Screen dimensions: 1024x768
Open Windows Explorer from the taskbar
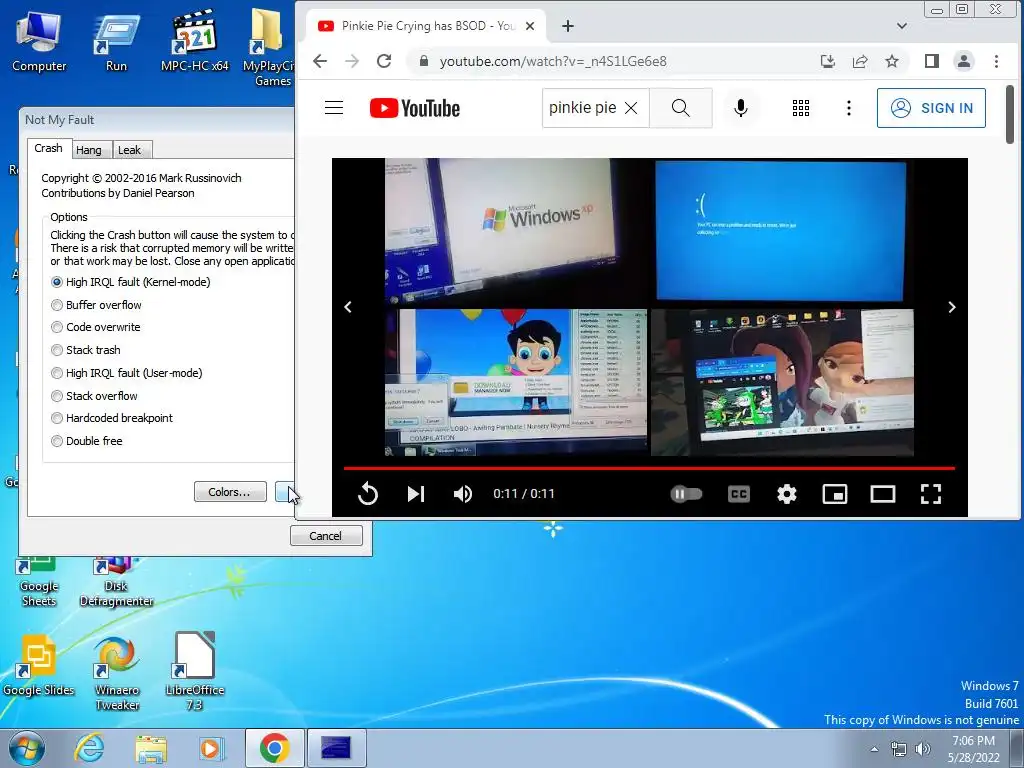(151, 748)
